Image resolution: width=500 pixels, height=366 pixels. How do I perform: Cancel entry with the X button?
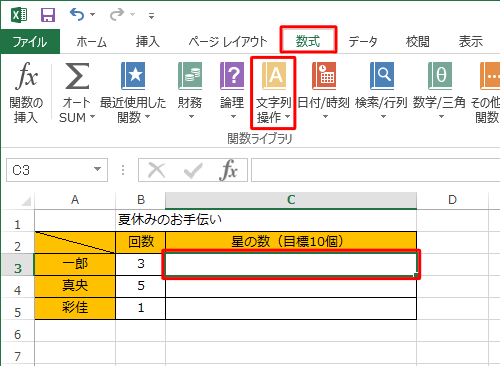[157, 170]
